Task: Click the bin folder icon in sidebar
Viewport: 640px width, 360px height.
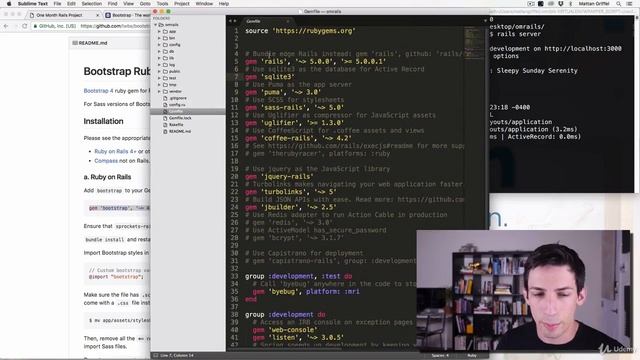Action: click(x=165, y=38)
